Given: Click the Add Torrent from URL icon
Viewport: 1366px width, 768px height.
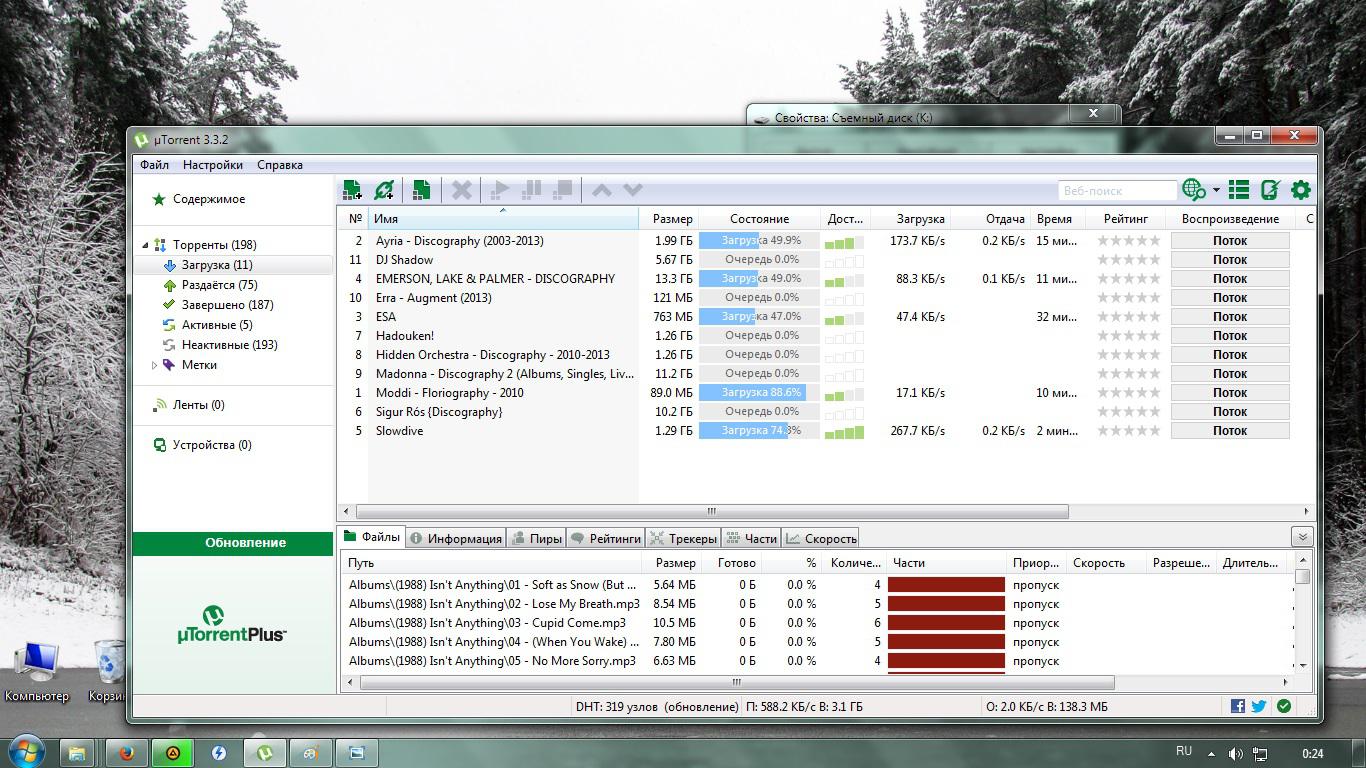Looking at the screenshot, I should coord(384,190).
